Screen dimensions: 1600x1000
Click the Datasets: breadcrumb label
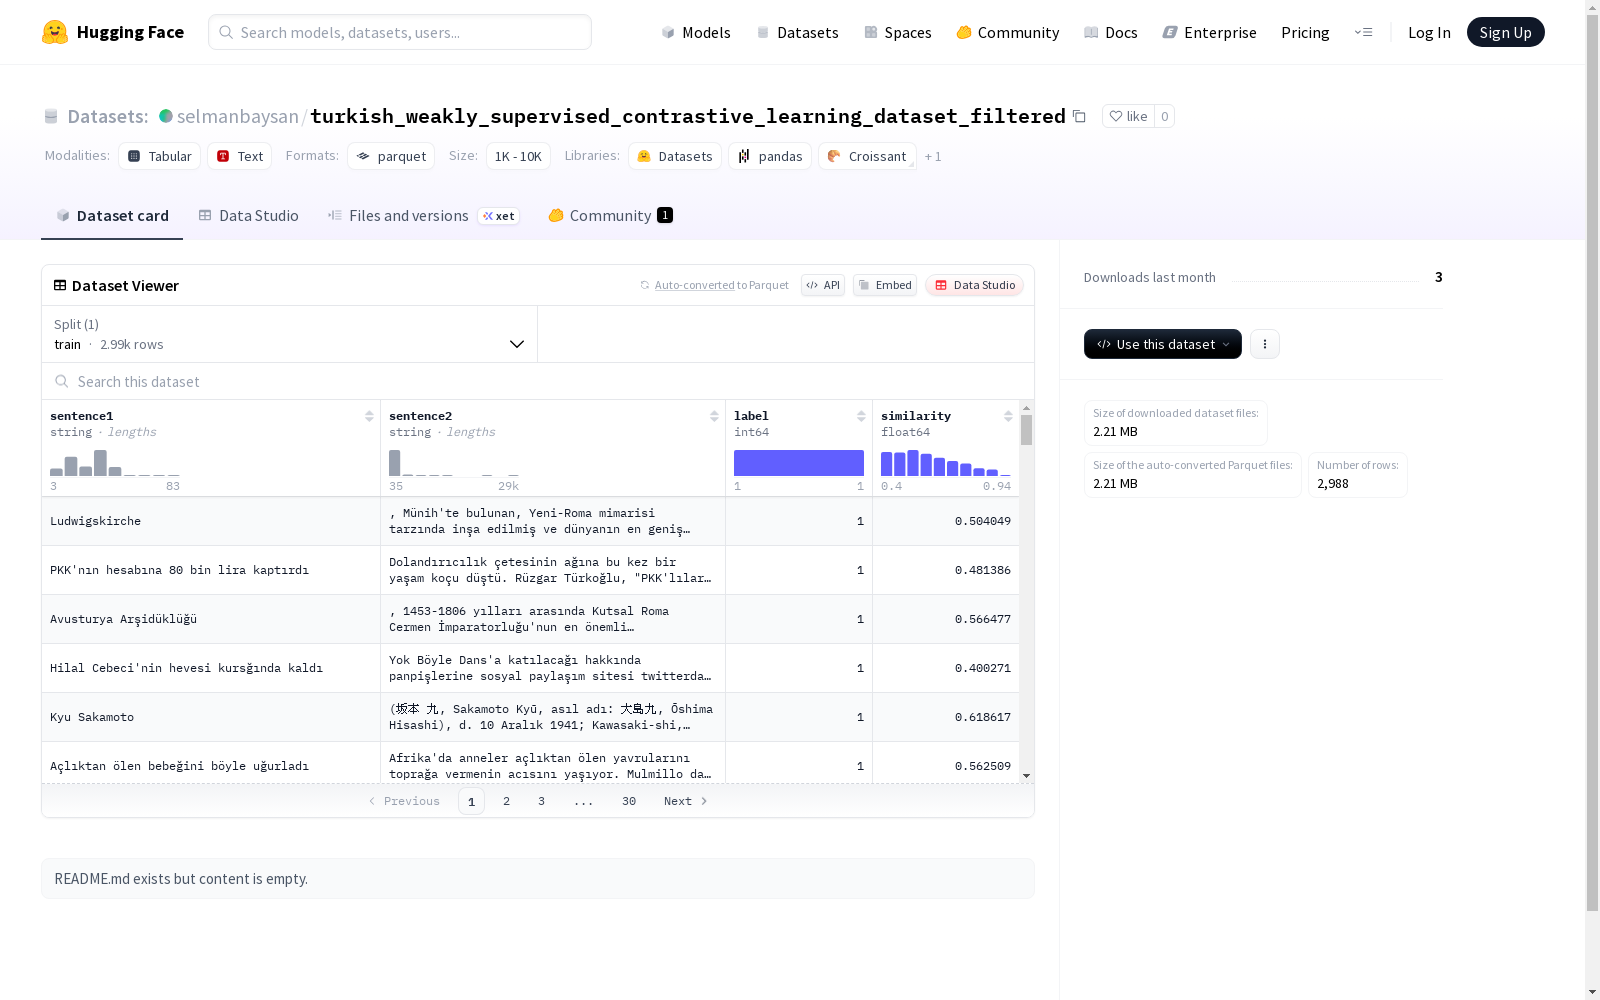point(107,117)
